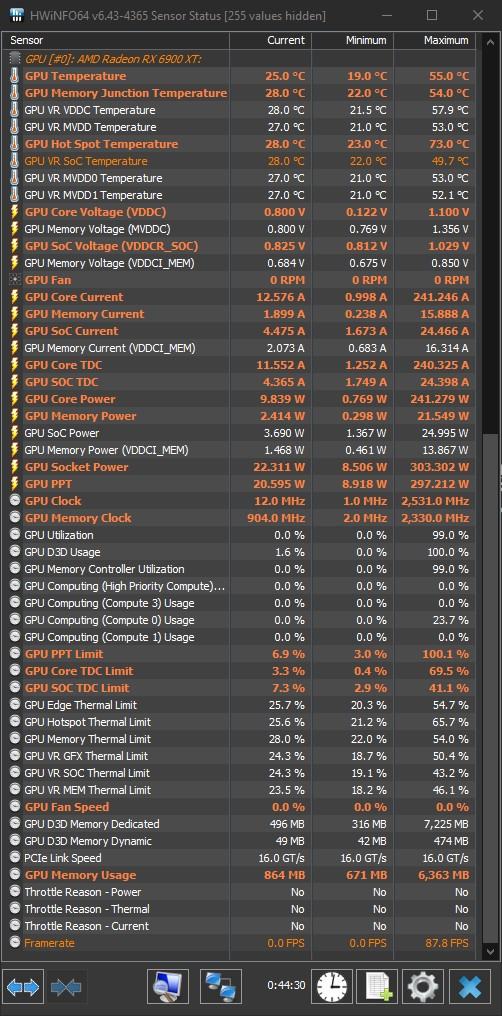502x1016 pixels.
Task: Click the dial icon beside Framerate
Action: [15, 943]
